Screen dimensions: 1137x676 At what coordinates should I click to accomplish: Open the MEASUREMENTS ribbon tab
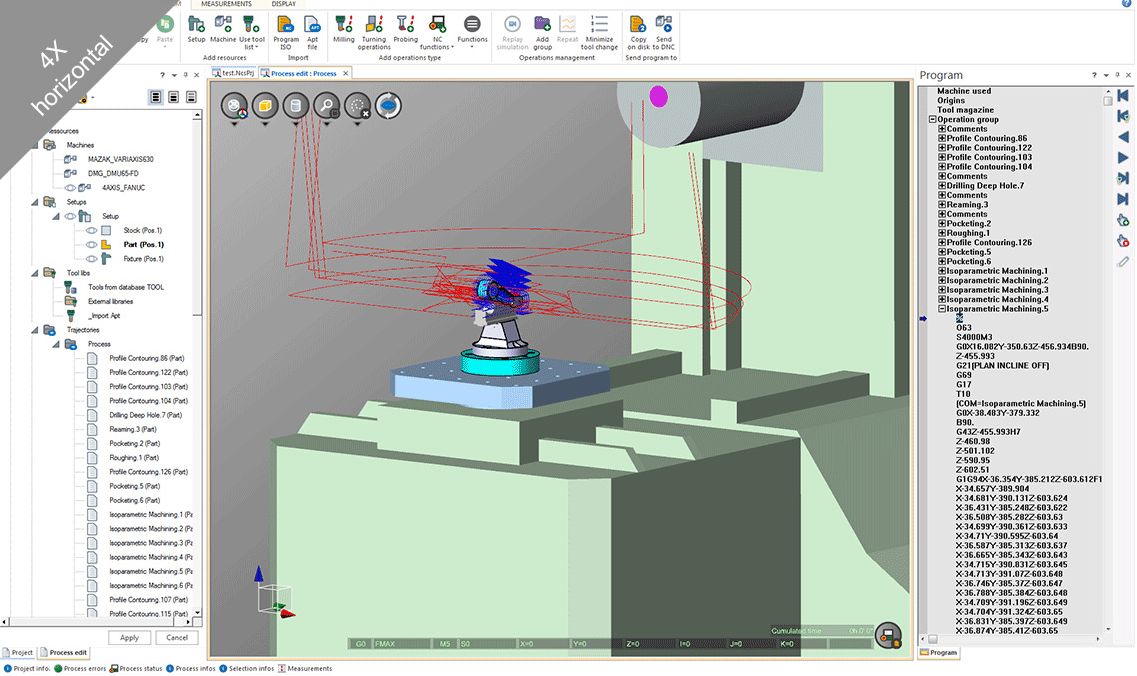(226, 4)
